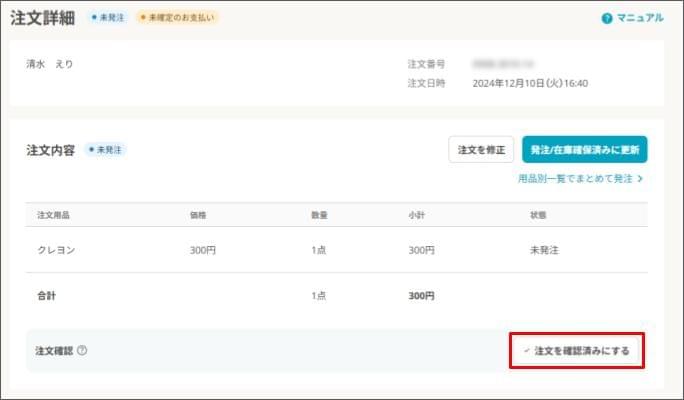Click the 未発注 status in the クレヨン row
Viewport: 684px width, 400px height.
tap(544, 250)
